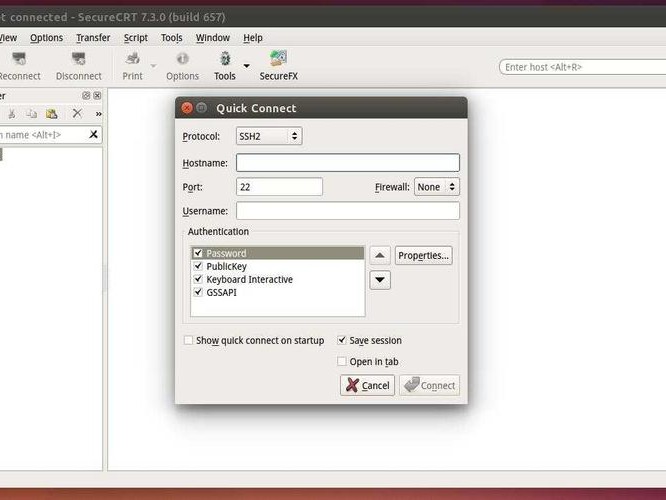The height and width of the screenshot is (500, 666).
Task: Click the copy icon in session manager
Action: pos(31,113)
